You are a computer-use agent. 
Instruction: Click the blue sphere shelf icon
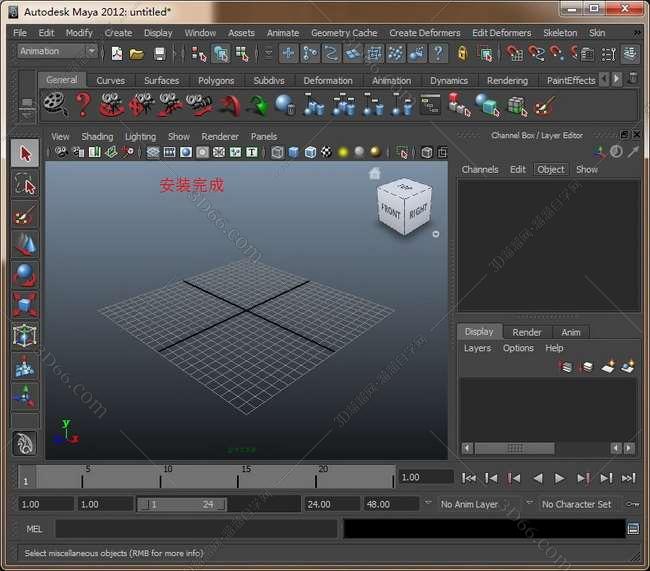pos(284,104)
